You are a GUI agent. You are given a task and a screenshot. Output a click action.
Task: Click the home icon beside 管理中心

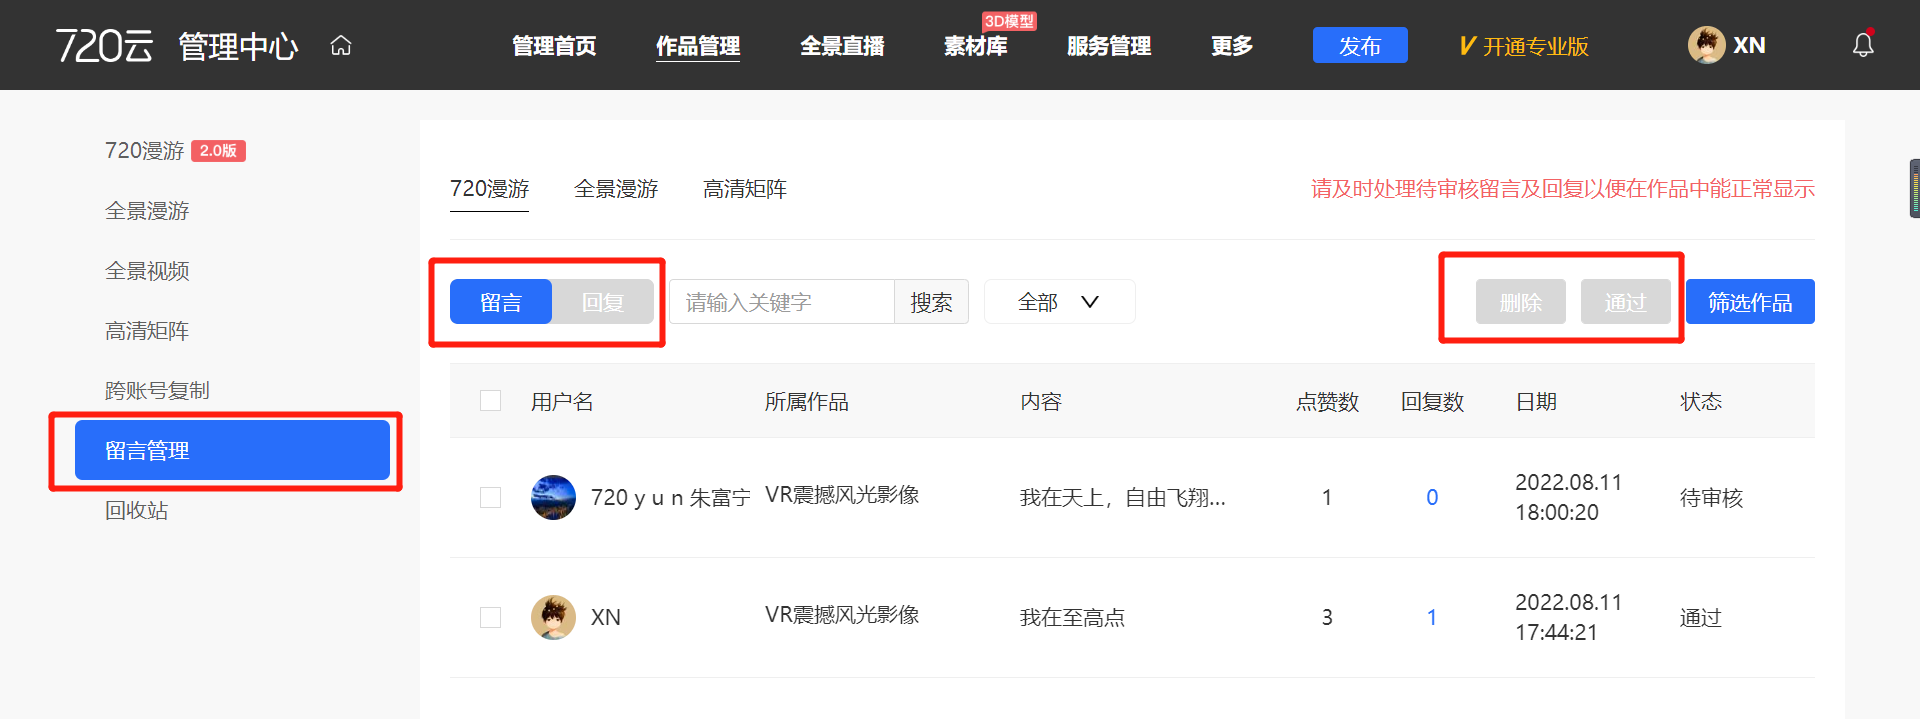coord(341,46)
